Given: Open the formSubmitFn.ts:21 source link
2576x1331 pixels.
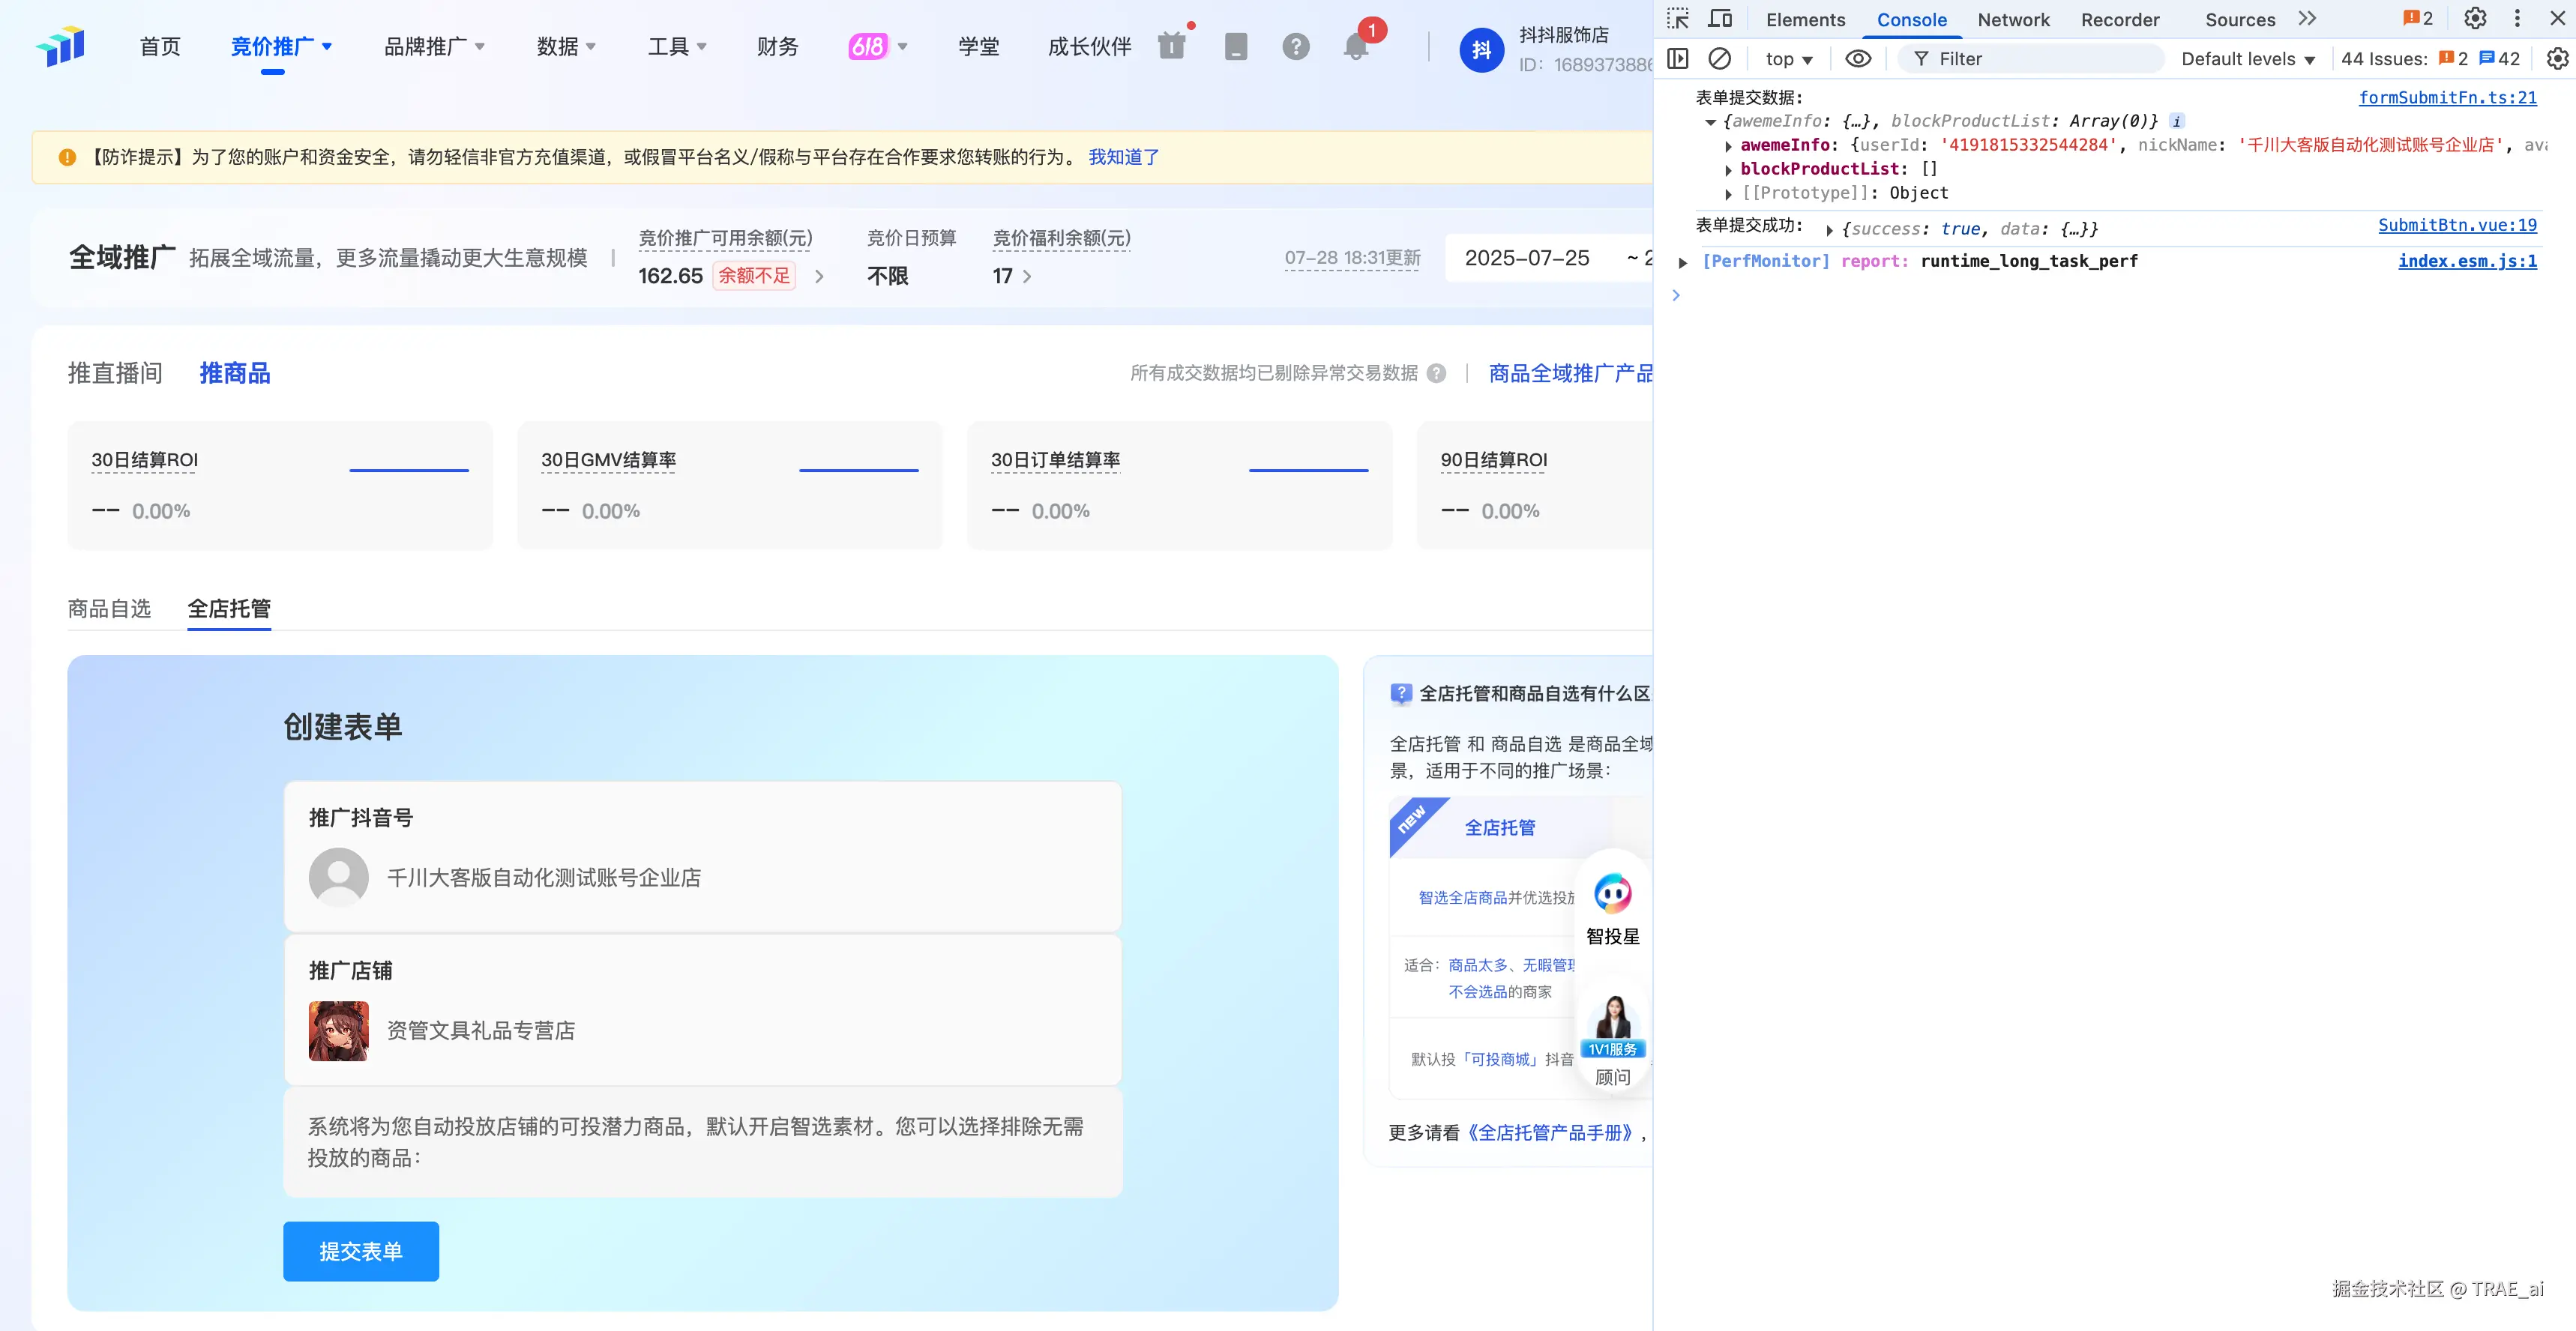Looking at the screenshot, I should [x=2446, y=97].
